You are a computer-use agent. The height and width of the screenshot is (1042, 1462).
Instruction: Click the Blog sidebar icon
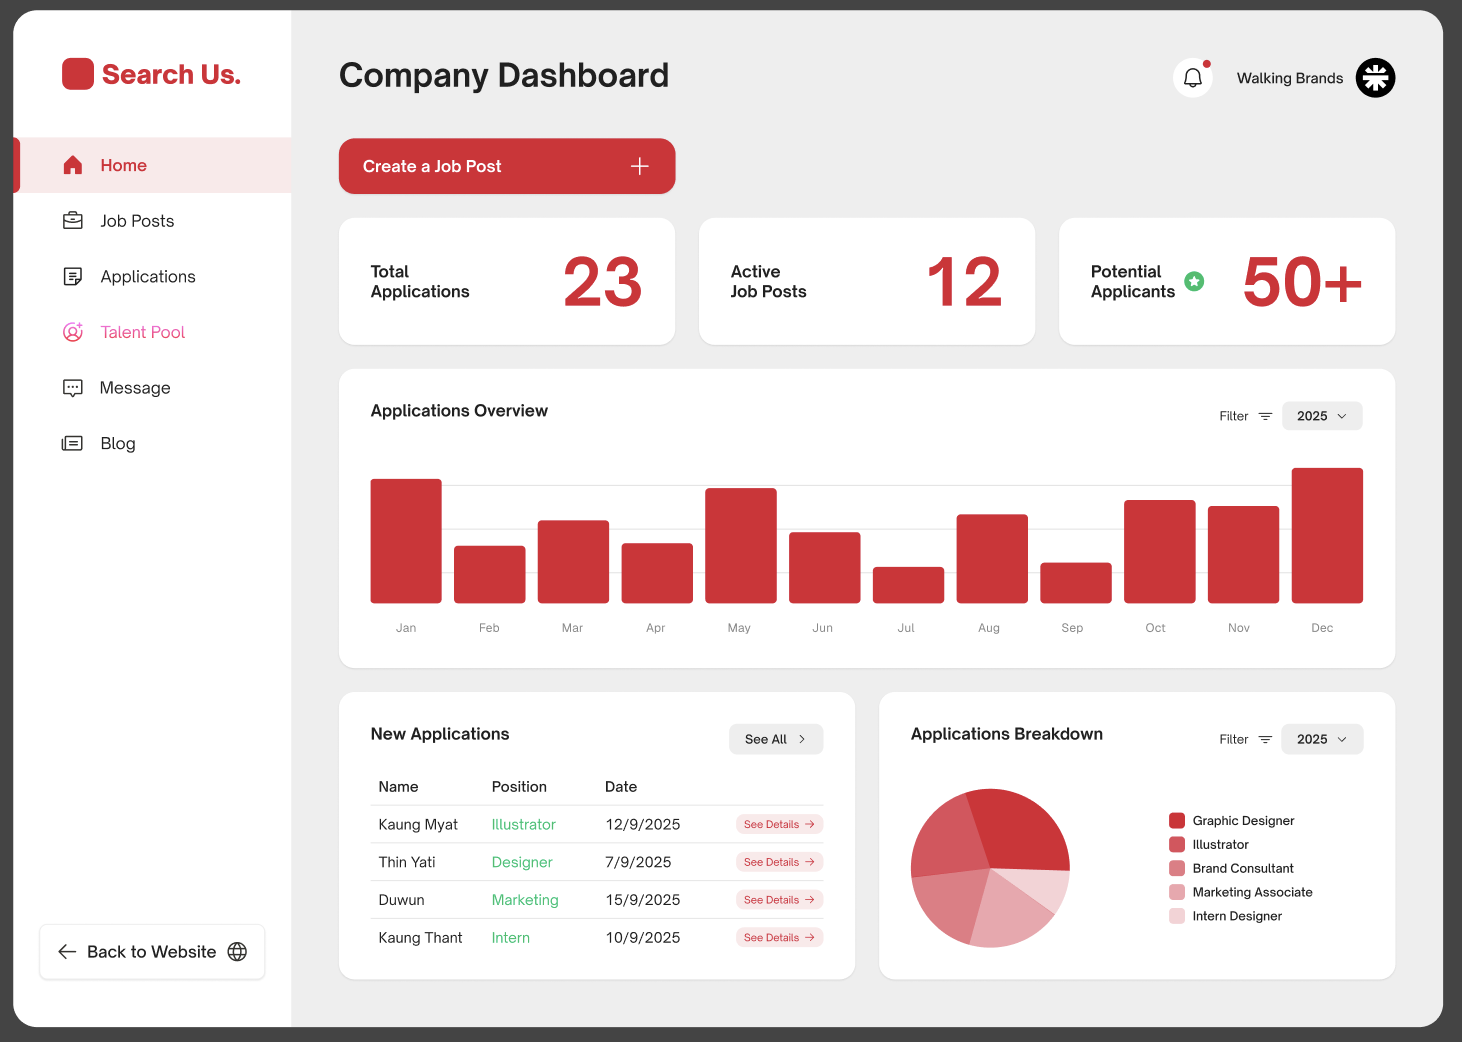(x=73, y=443)
